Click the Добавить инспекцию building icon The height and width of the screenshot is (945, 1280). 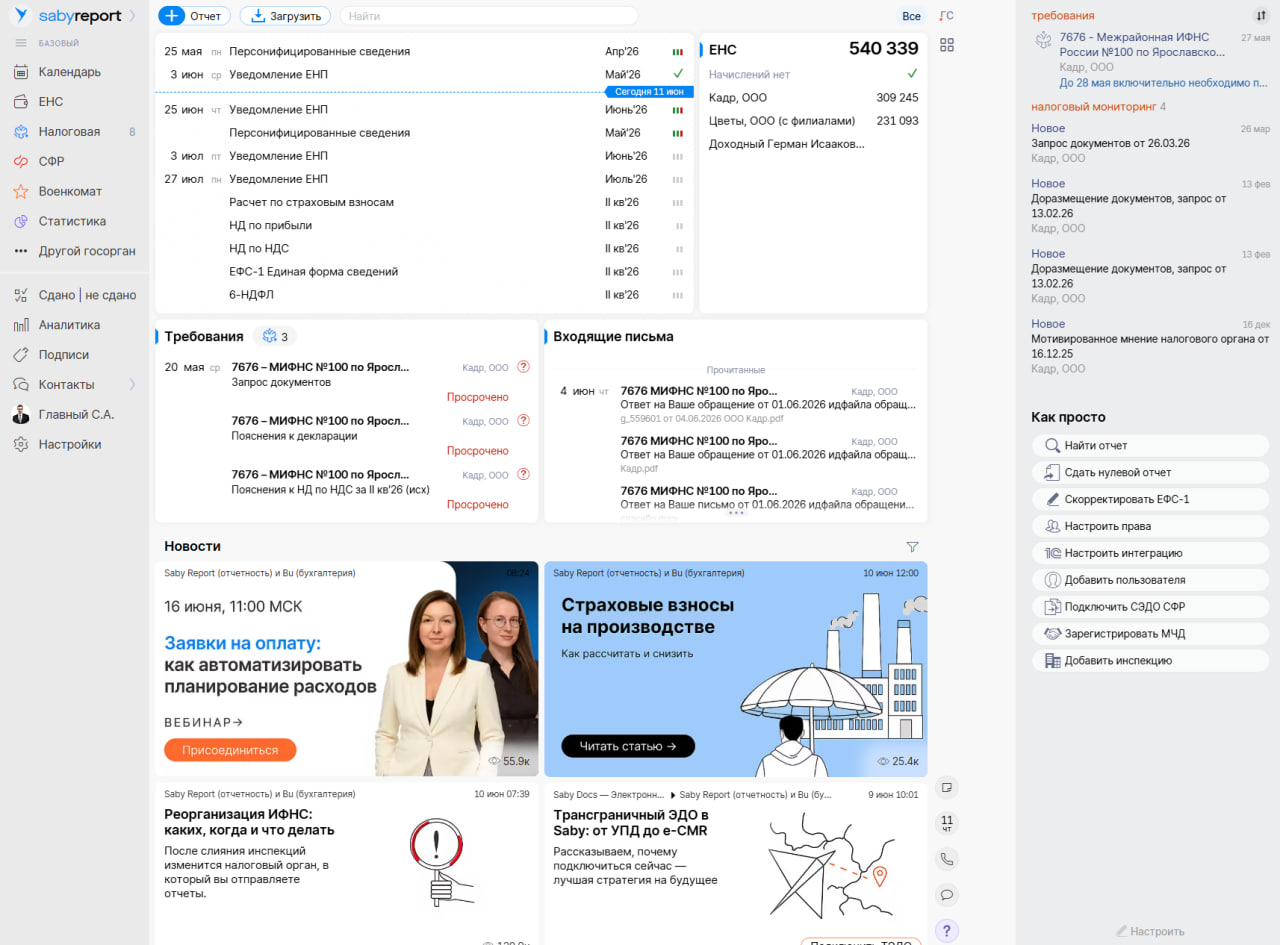pyautogui.click(x=1052, y=661)
